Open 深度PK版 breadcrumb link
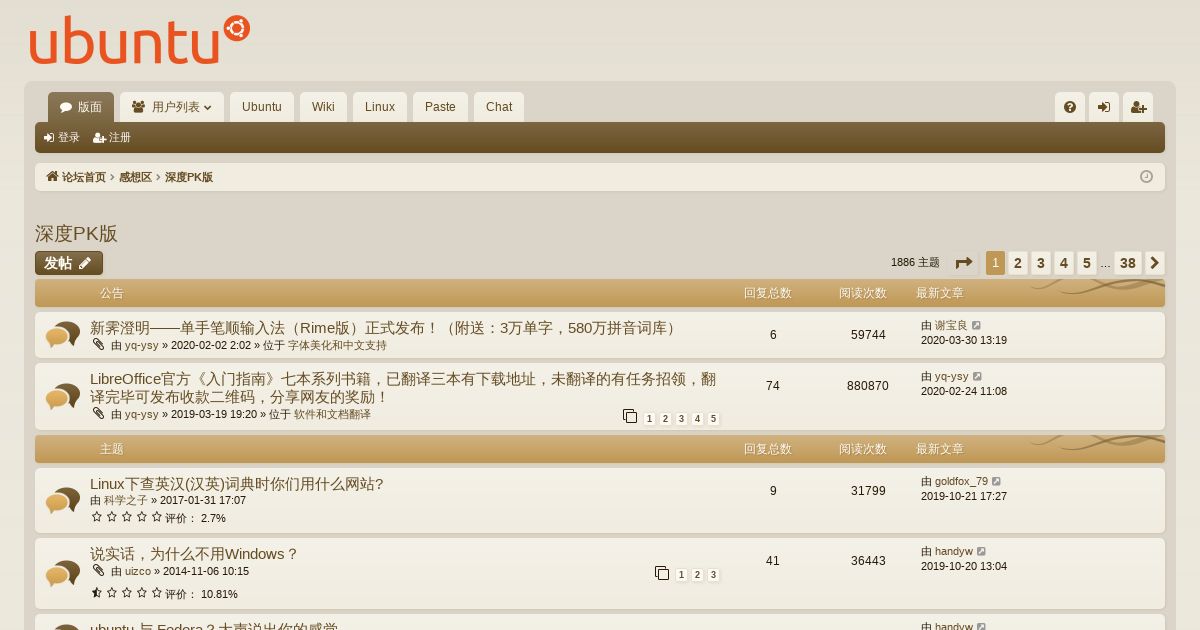 tap(189, 177)
